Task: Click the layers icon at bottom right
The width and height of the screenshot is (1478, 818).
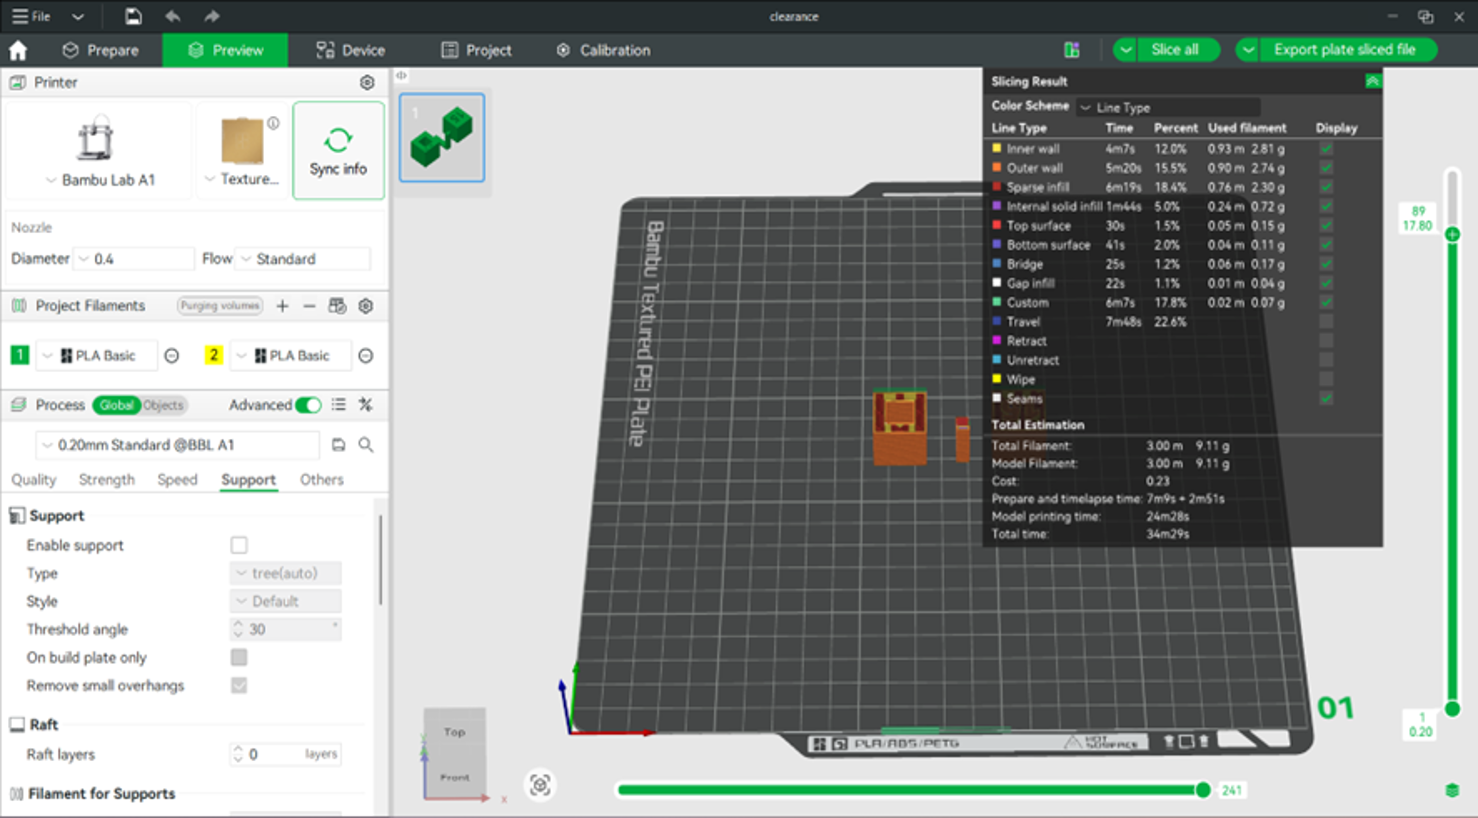Action: click(1452, 790)
